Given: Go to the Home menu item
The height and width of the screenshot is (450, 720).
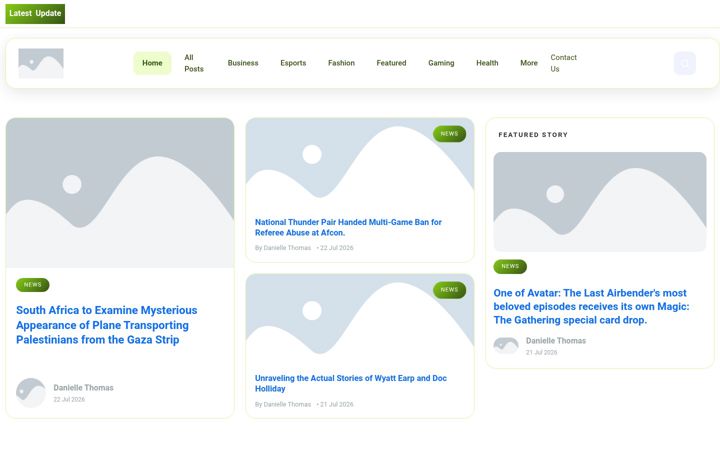Looking at the screenshot, I should tap(152, 63).
